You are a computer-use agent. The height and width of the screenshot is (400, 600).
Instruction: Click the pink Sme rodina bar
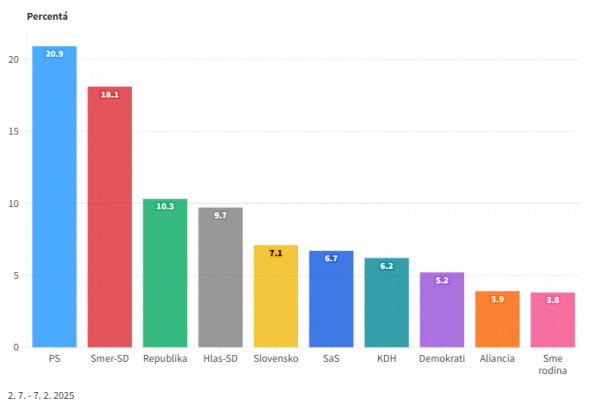(552, 321)
